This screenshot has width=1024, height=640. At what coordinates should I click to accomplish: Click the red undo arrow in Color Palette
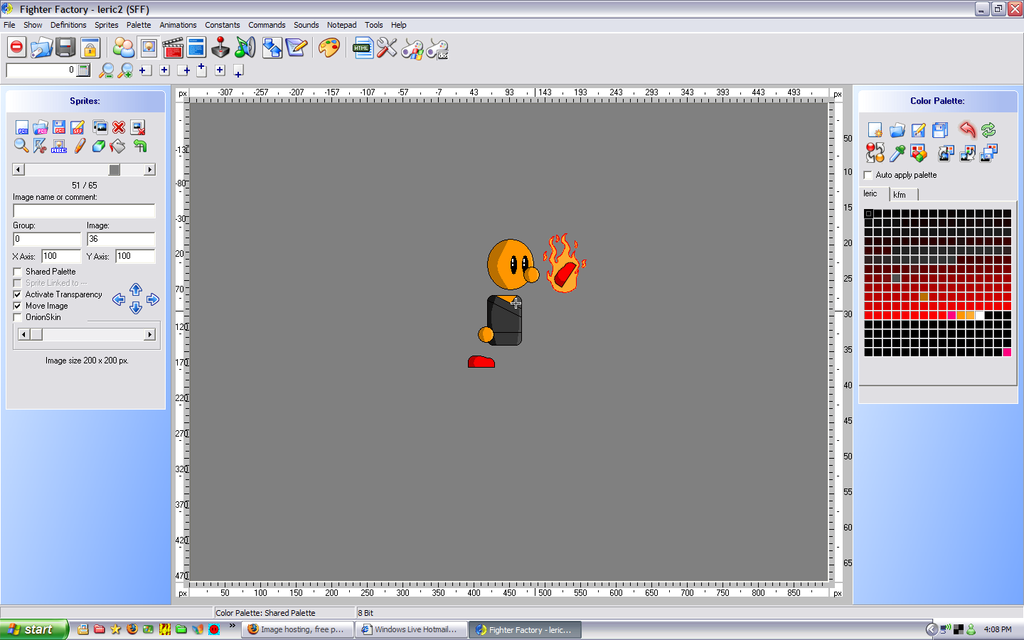(966, 130)
